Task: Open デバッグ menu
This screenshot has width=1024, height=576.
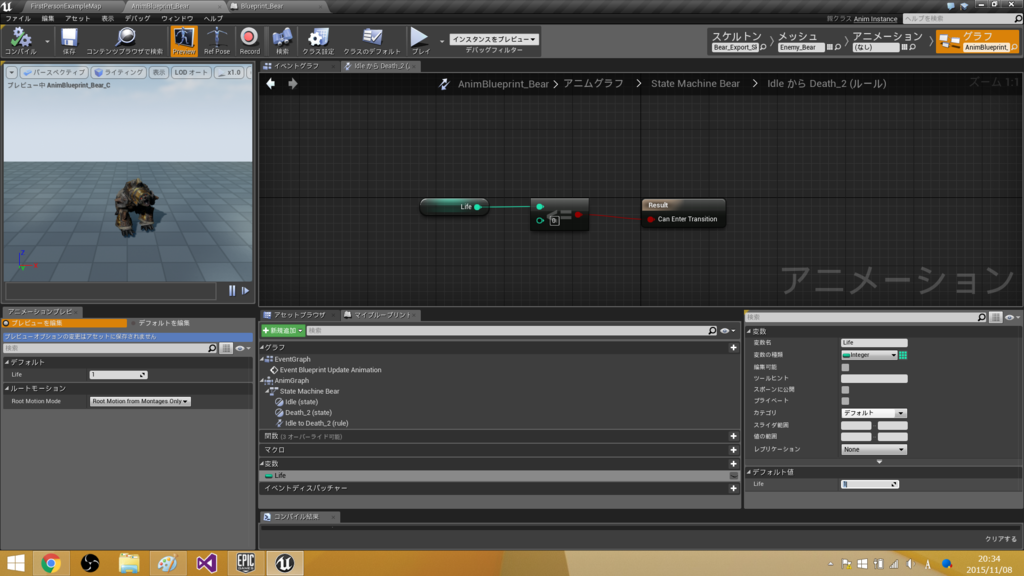Action: (137, 19)
